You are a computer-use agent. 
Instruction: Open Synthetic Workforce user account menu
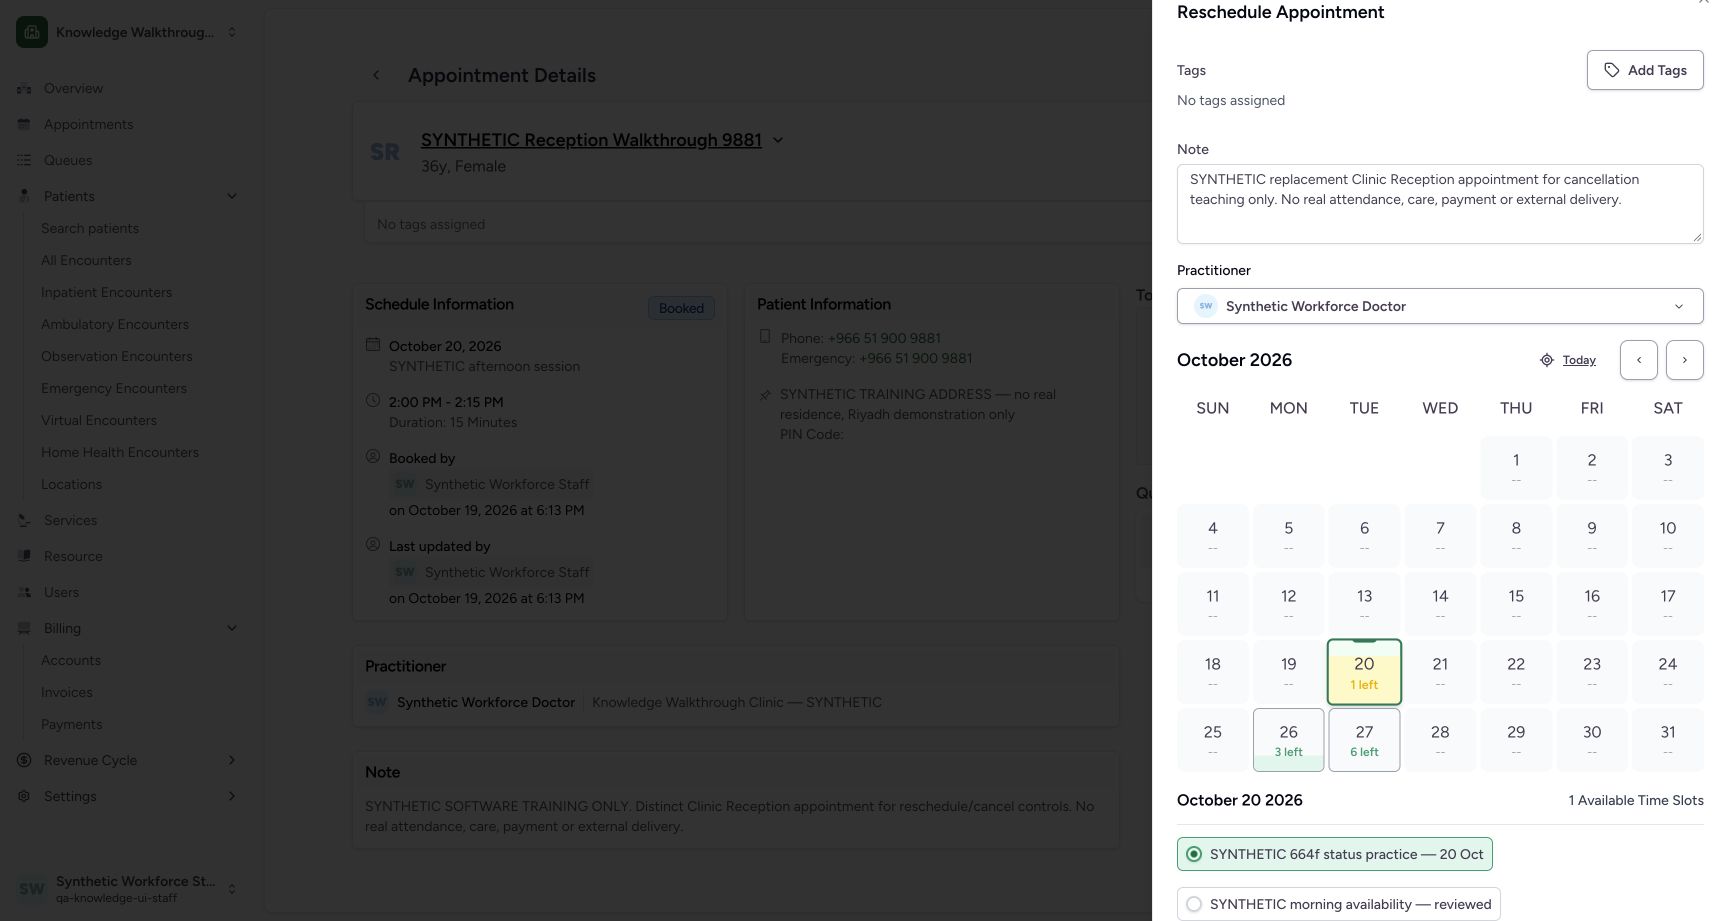129,888
